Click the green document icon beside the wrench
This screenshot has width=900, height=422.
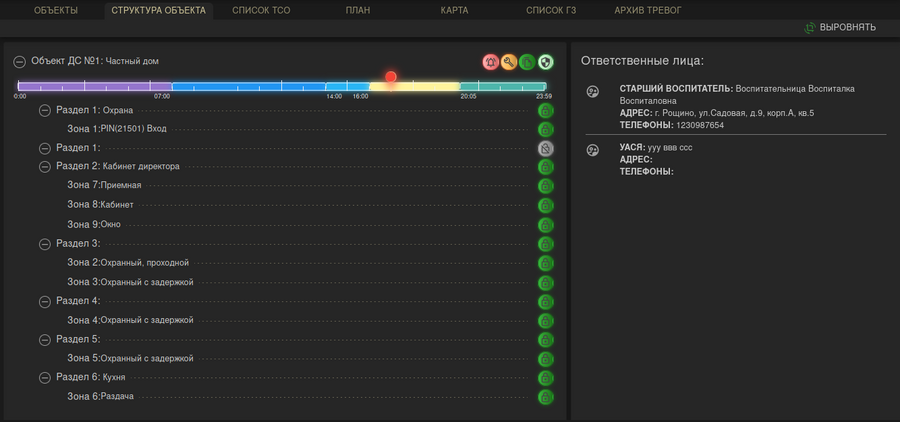click(x=527, y=62)
